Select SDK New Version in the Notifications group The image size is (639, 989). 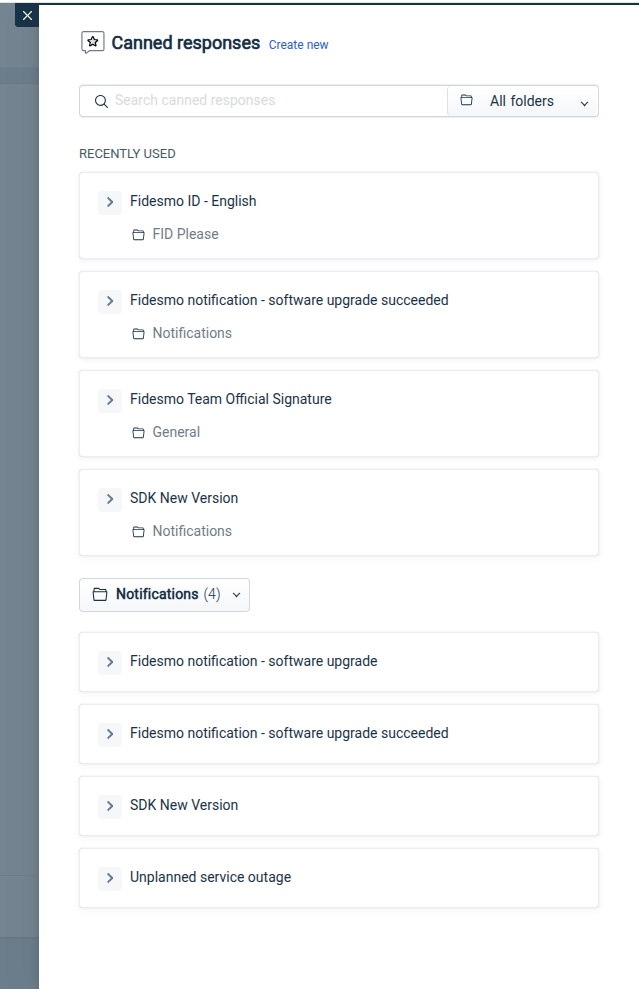coord(339,806)
